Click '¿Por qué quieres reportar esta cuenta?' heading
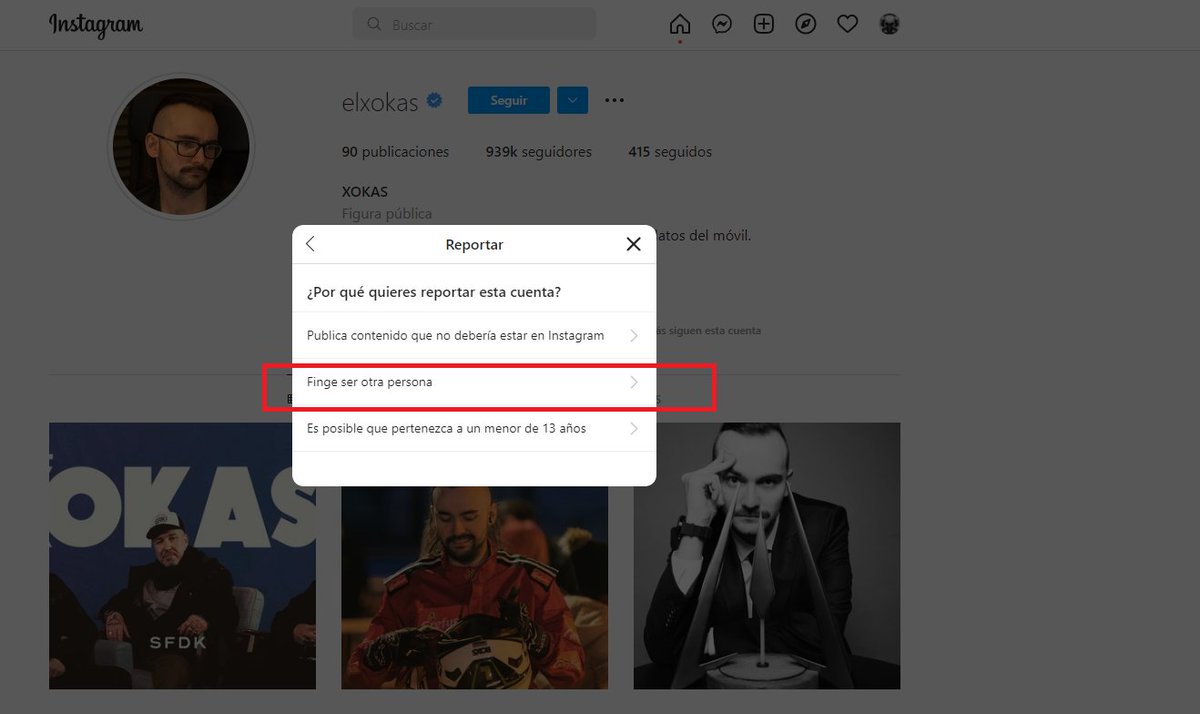 coord(433,293)
